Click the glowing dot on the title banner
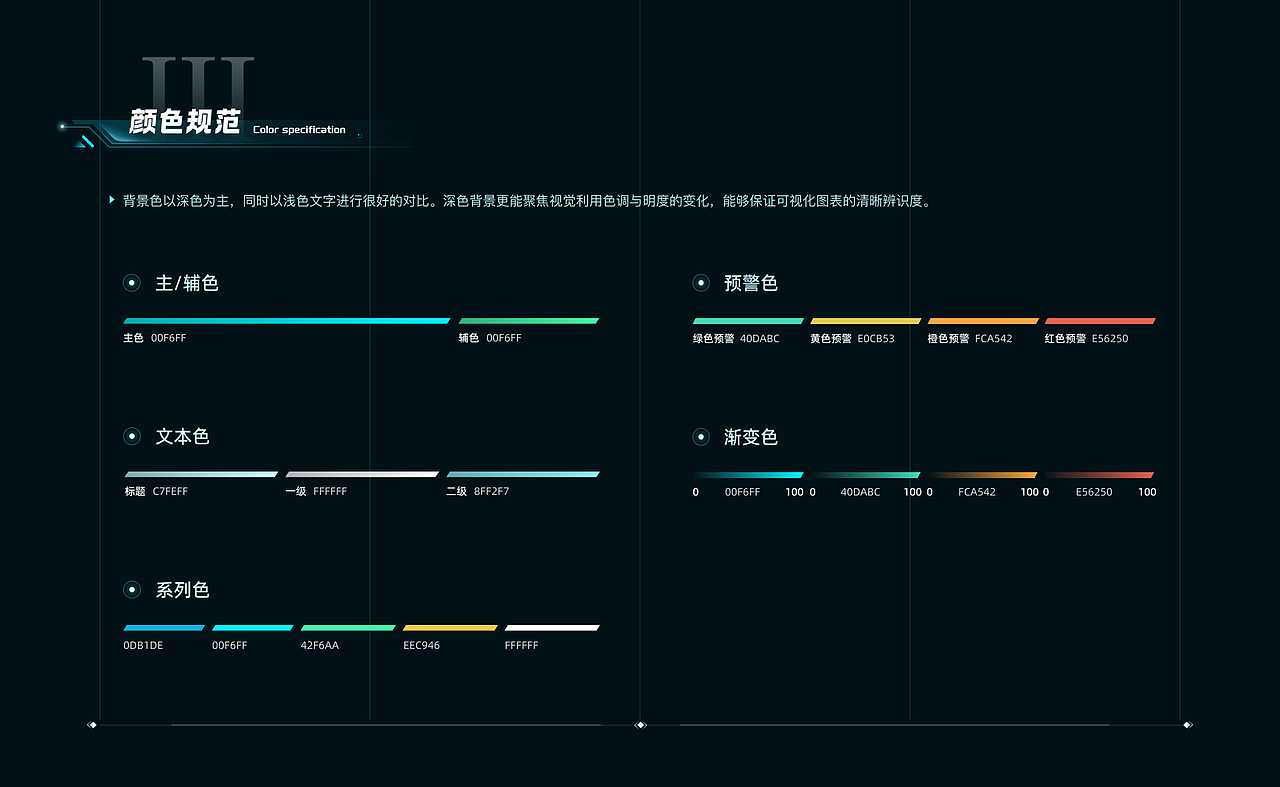Screen dimensions: 1280x787 point(62,126)
